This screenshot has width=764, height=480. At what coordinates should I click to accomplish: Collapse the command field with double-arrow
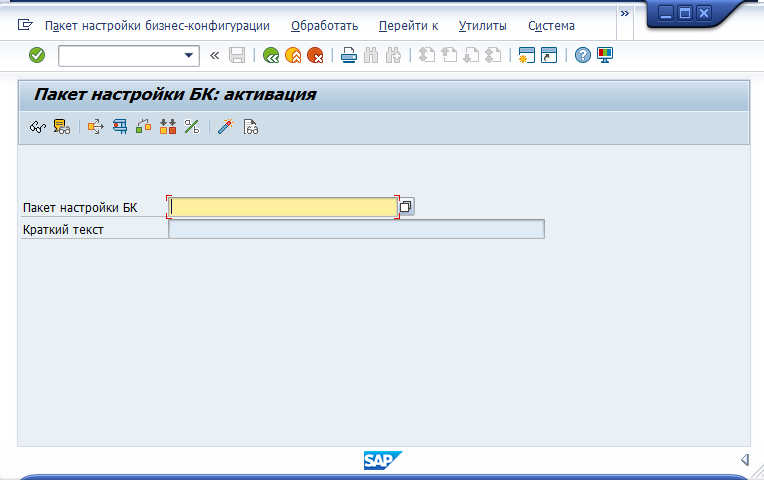pos(214,56)
